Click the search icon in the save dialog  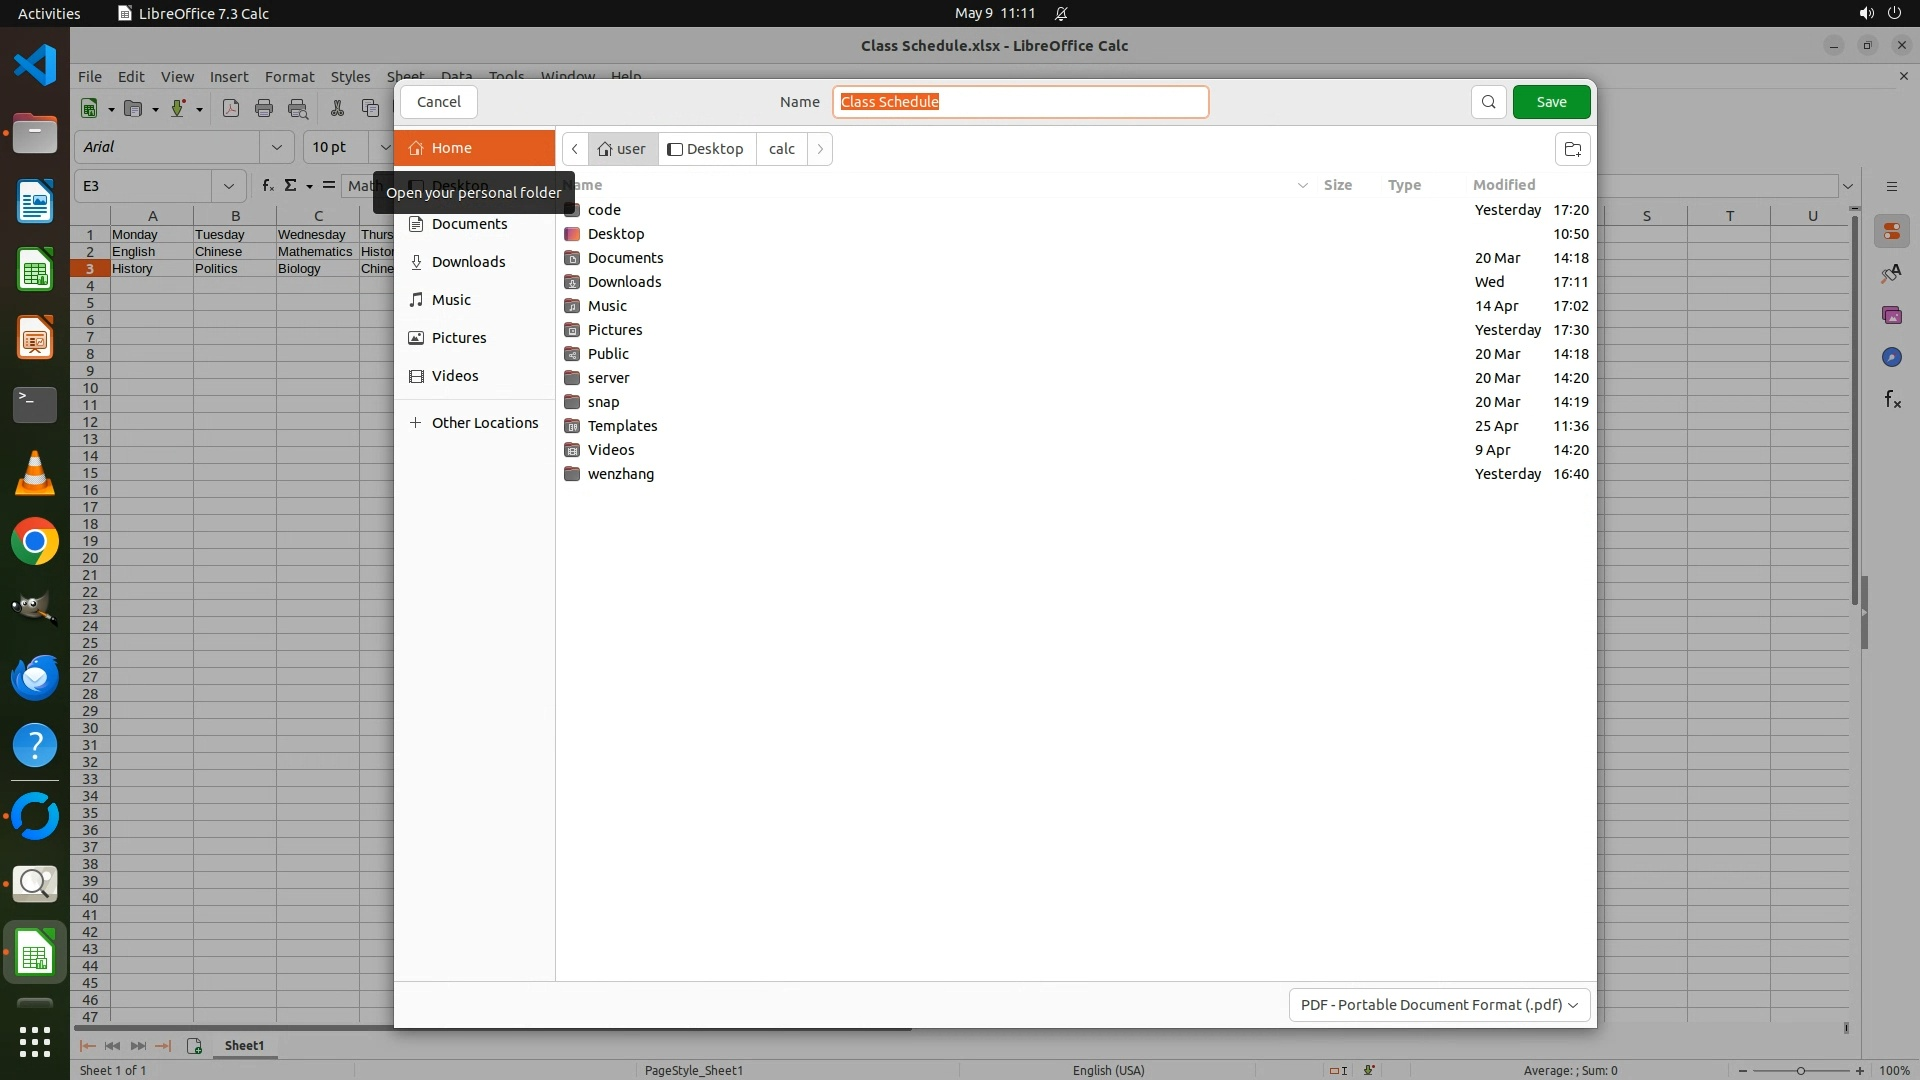click(1488, 102)
